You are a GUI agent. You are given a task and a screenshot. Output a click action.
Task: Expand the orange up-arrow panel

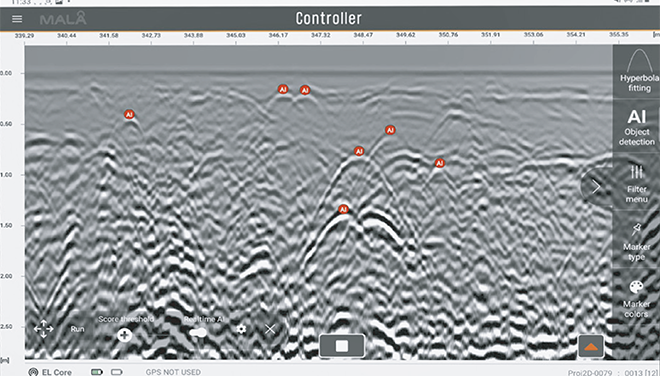click(x=591, y=346)
